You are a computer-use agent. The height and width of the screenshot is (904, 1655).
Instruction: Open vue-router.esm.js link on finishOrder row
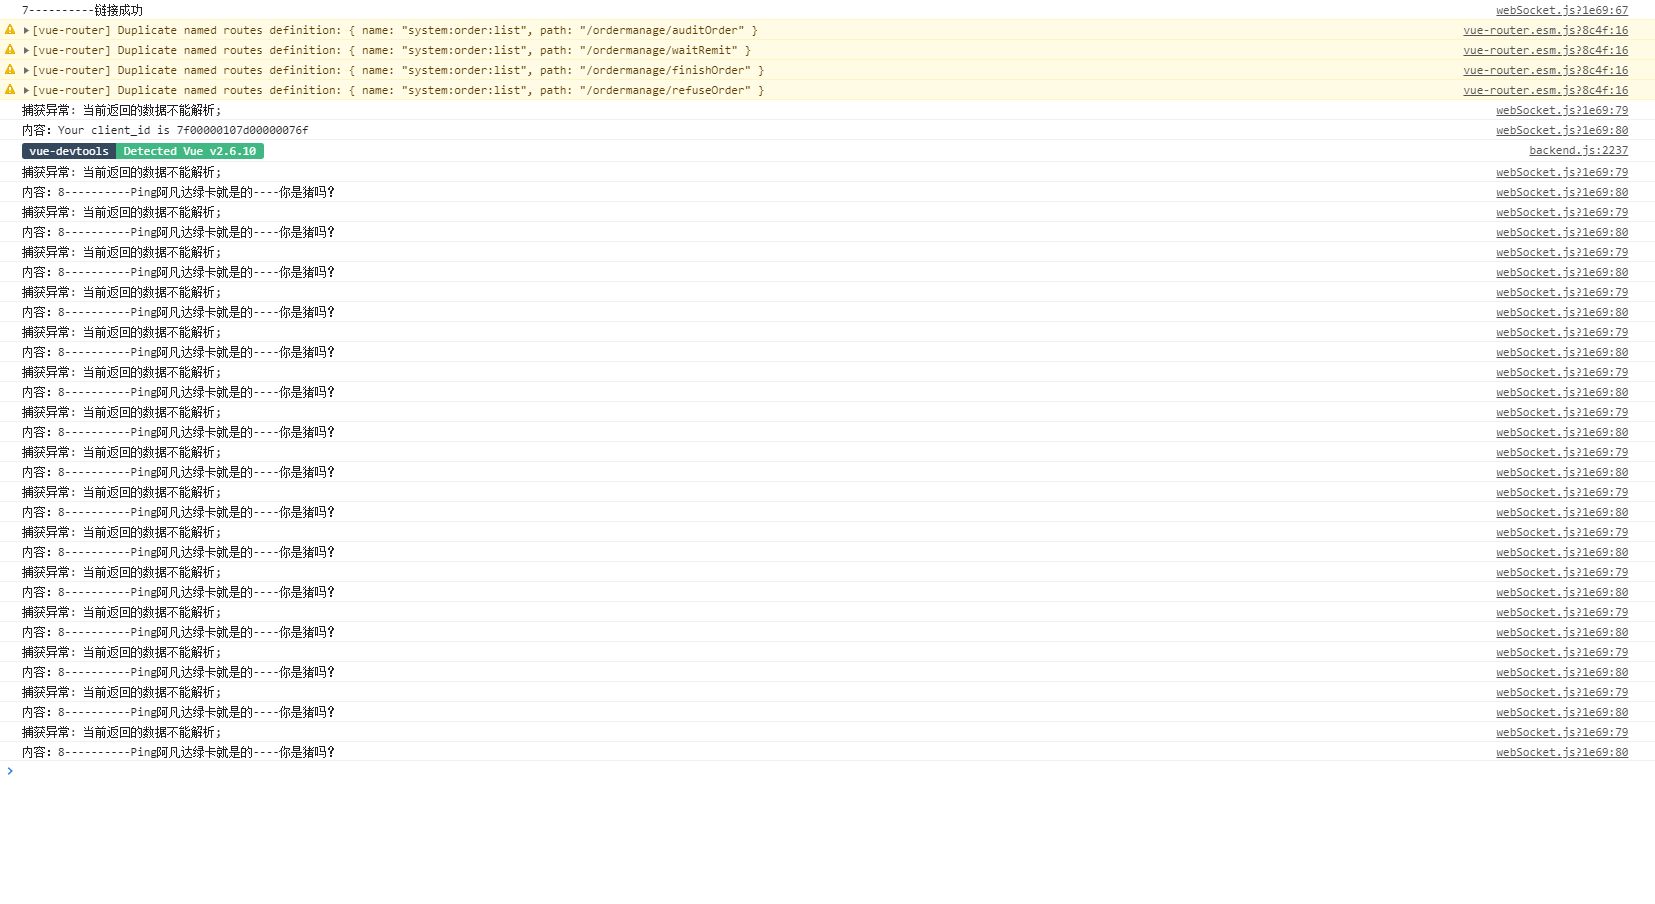pyautogui.click(x=1545, y=70)
